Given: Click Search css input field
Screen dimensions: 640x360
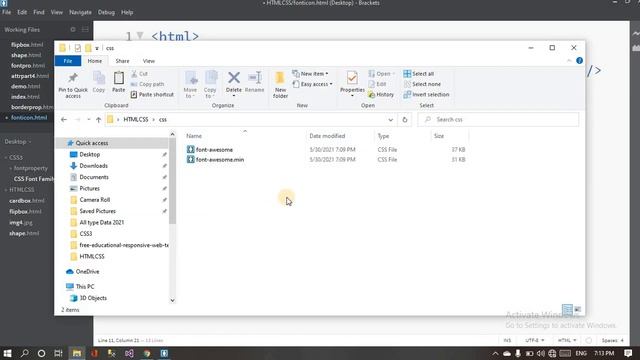Looking at the screenshot, I should tap(498, 120).
